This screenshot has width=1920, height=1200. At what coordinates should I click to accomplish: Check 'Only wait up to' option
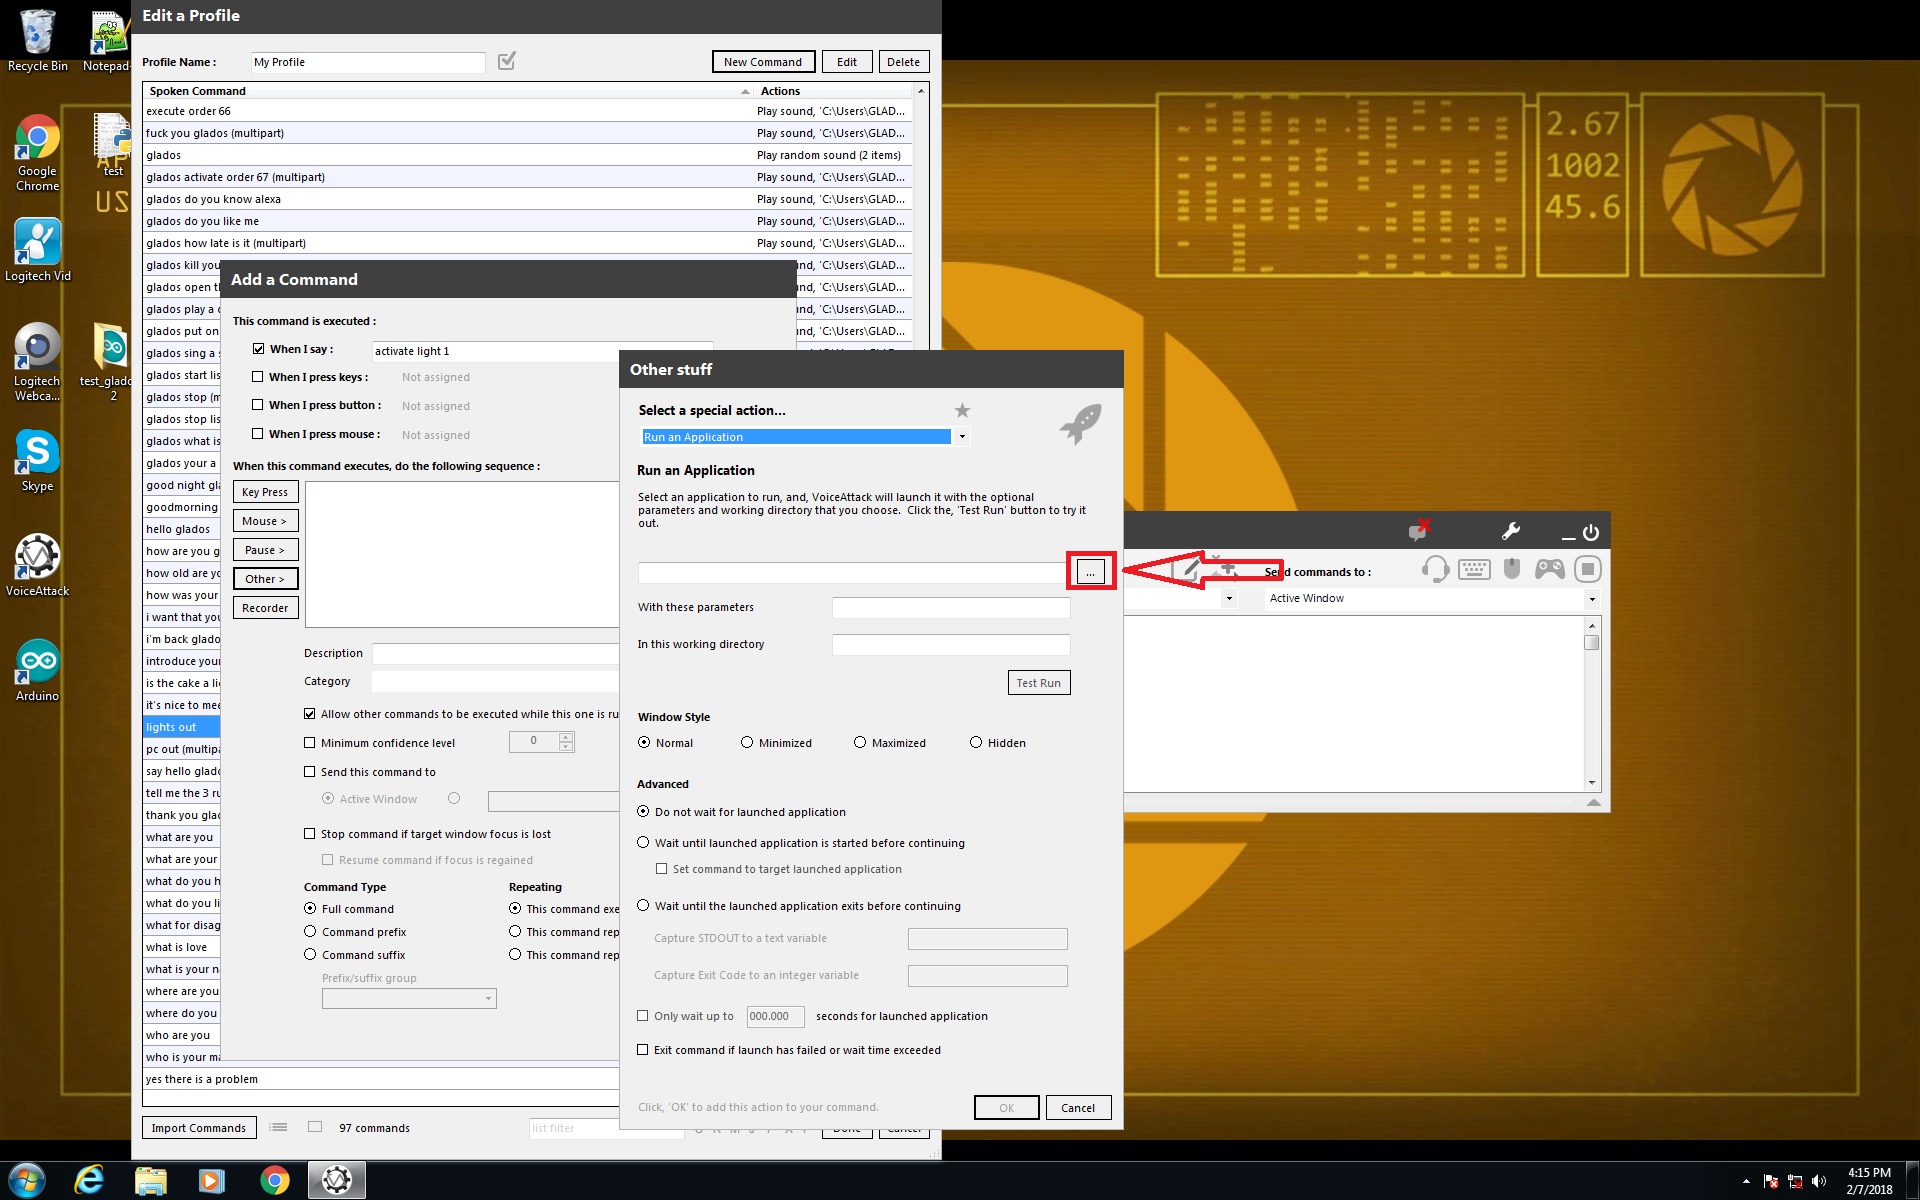click(643, 1016)
